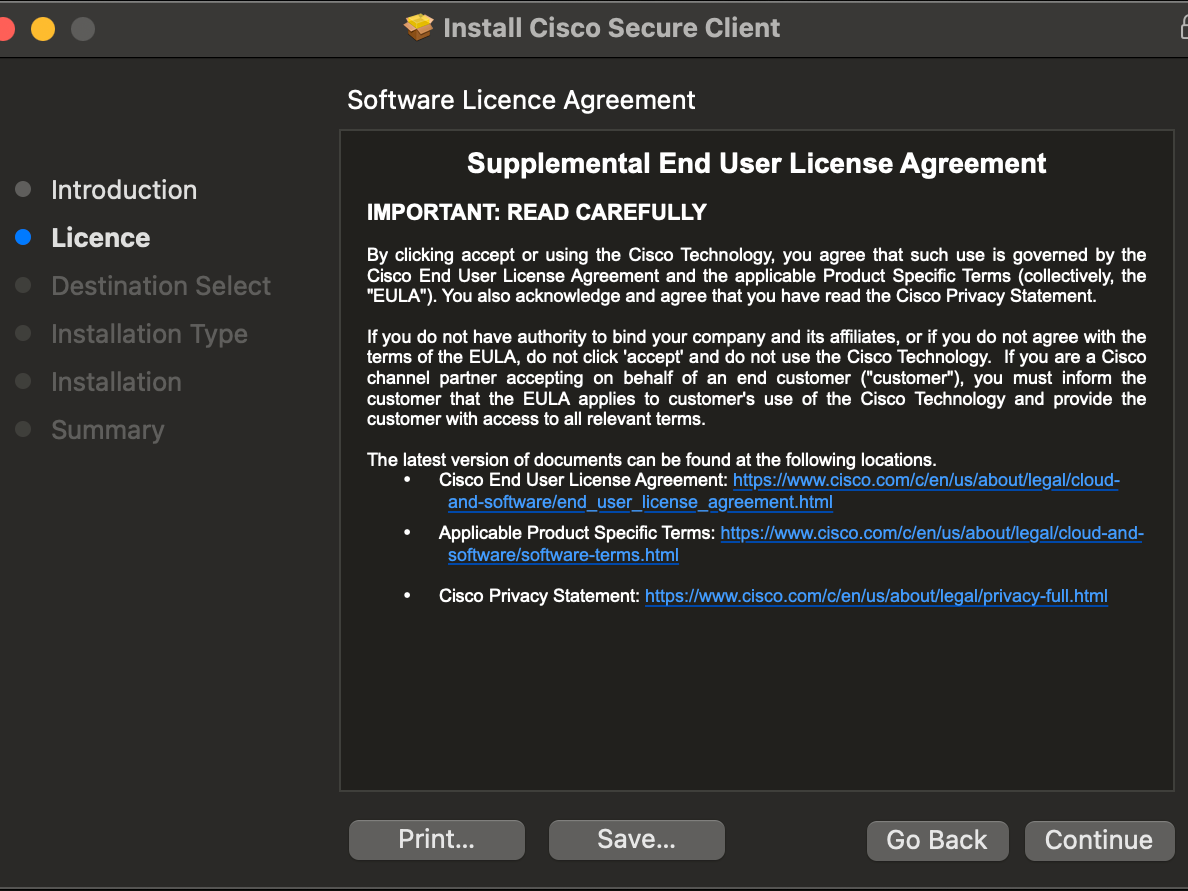
Task: Go Back to the previous installer step
Action: (936, 840)
